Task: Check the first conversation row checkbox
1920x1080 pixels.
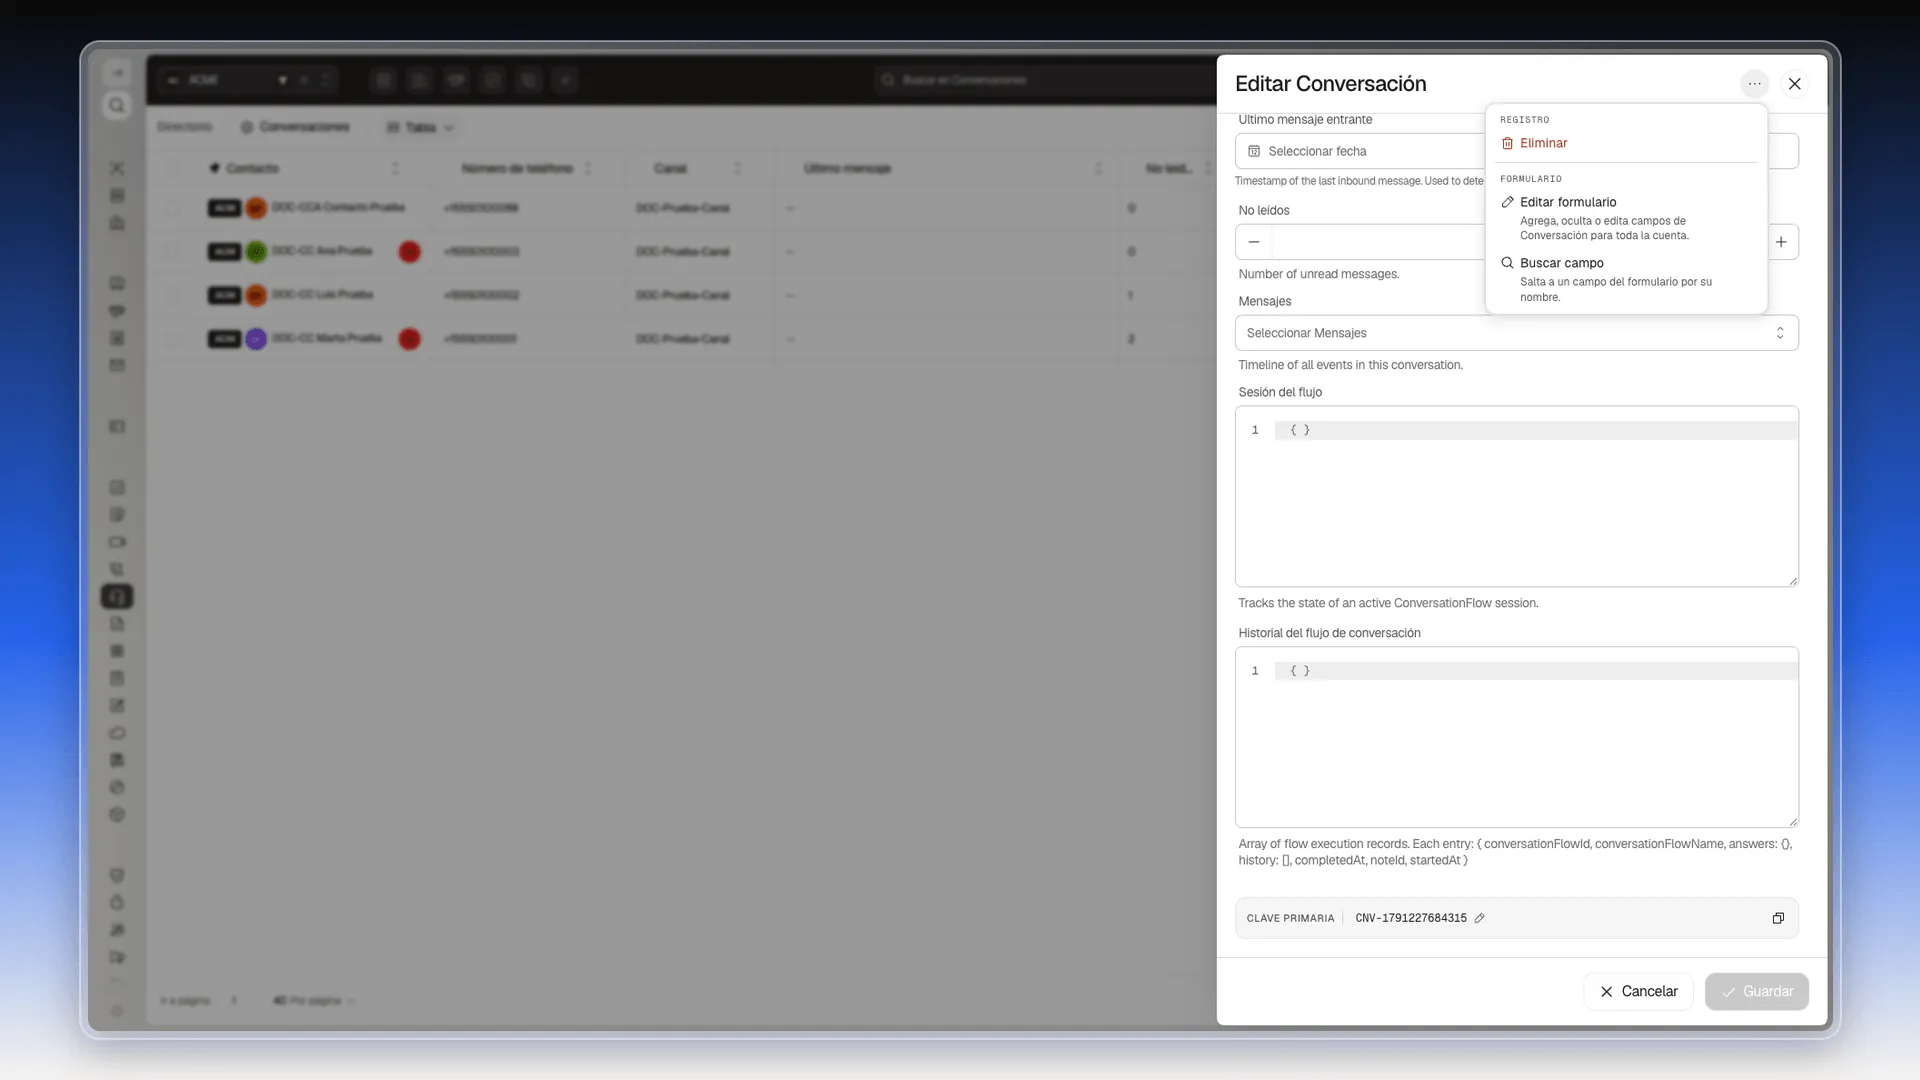Action: [x=173, y=208]
